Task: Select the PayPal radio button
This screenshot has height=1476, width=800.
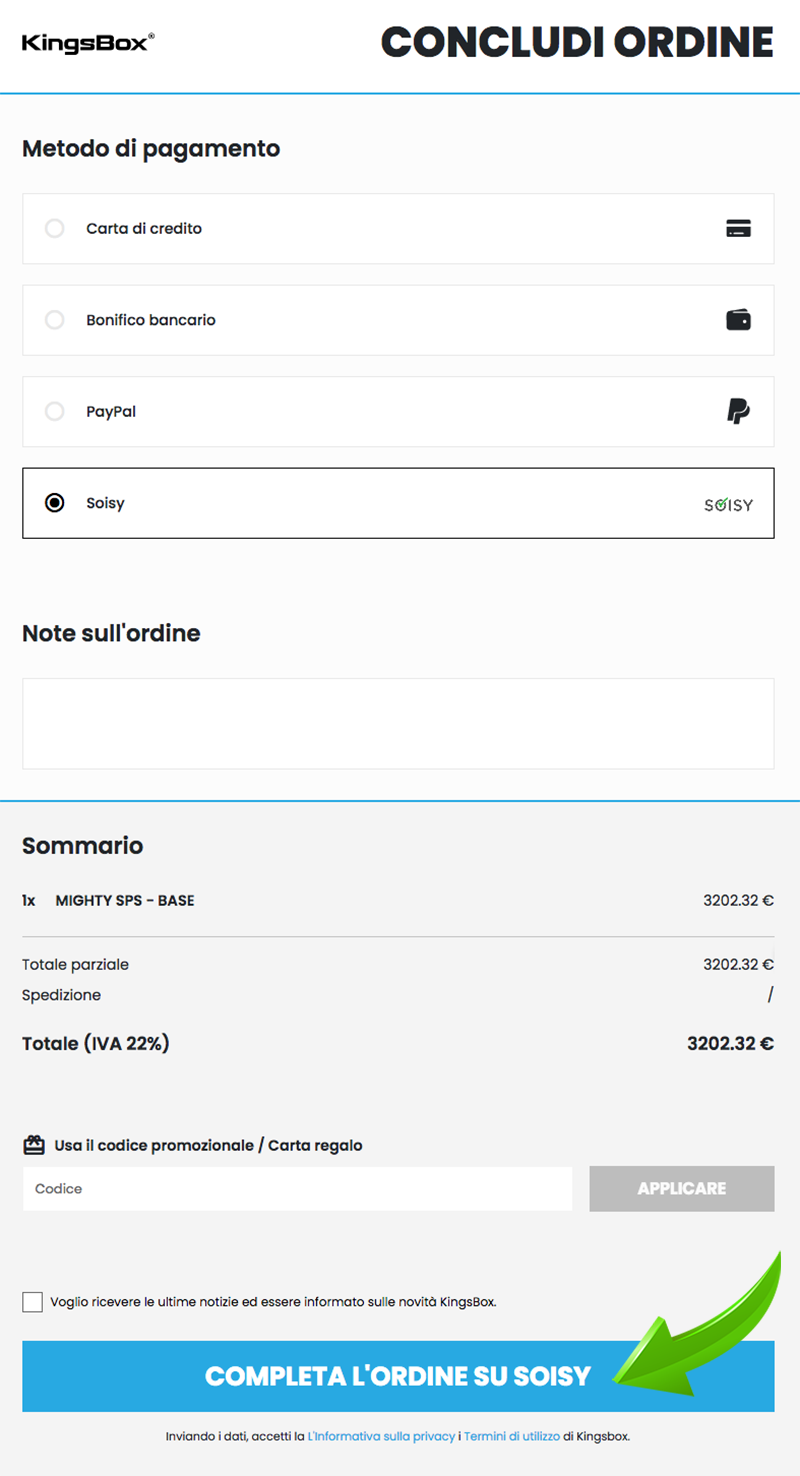Action: coord(55,411)
